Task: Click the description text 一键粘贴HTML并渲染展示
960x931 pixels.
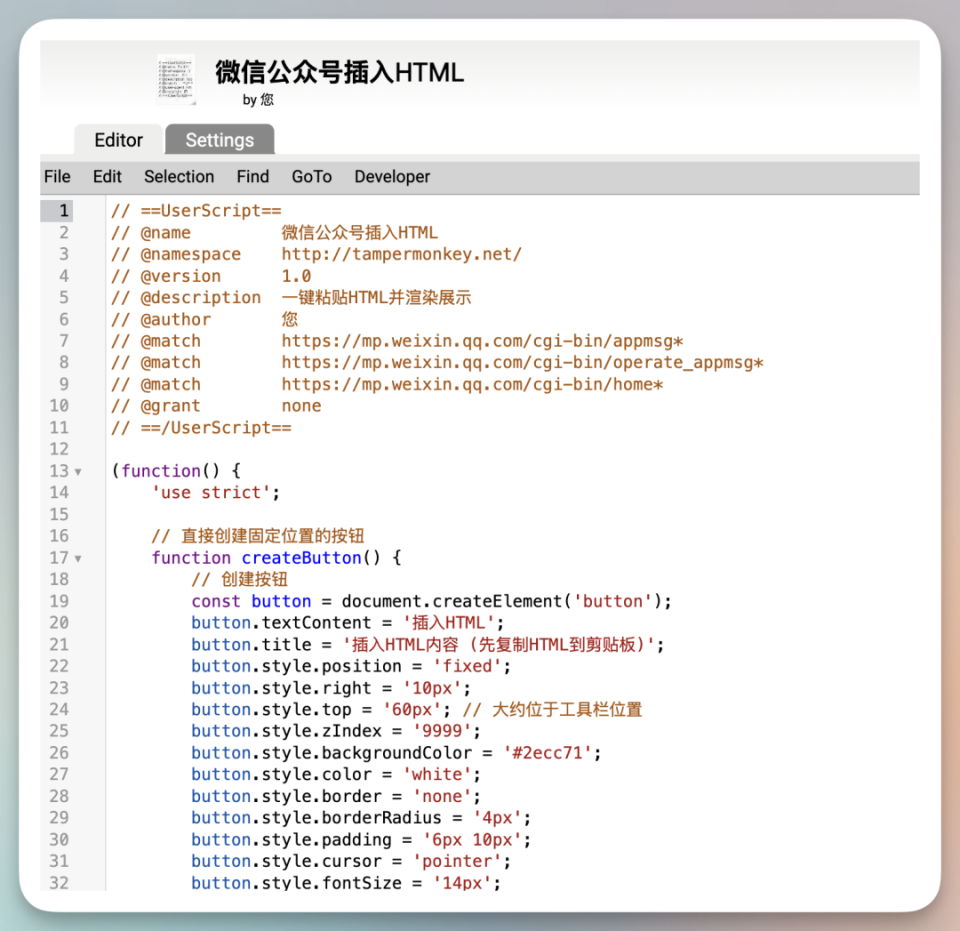Action: point(377,297)
